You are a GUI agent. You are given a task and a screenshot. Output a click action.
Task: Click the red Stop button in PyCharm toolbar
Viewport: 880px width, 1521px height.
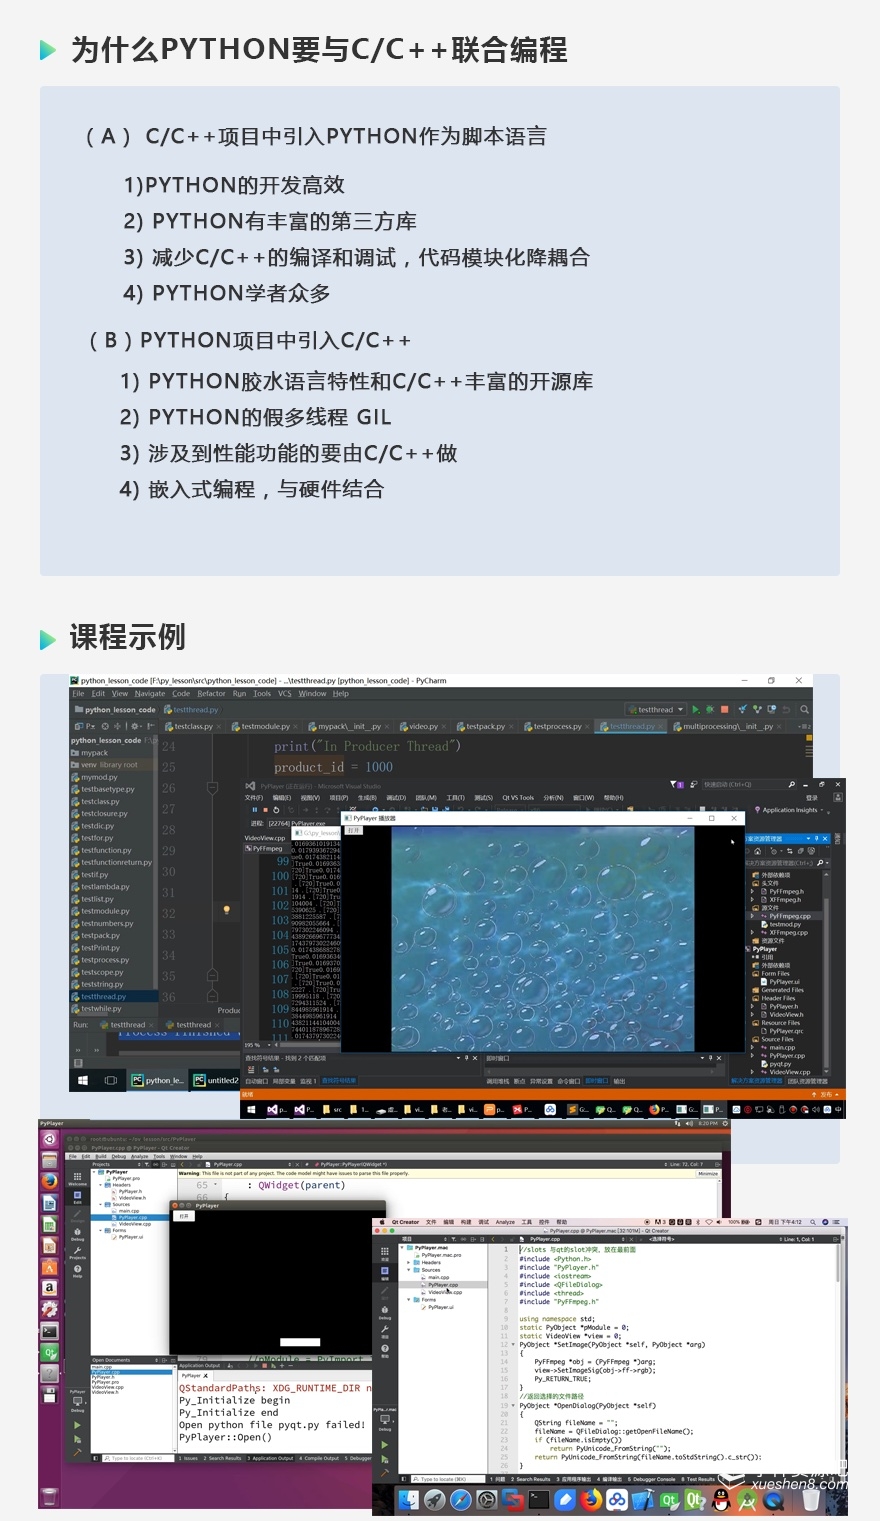tap(725, 710)
